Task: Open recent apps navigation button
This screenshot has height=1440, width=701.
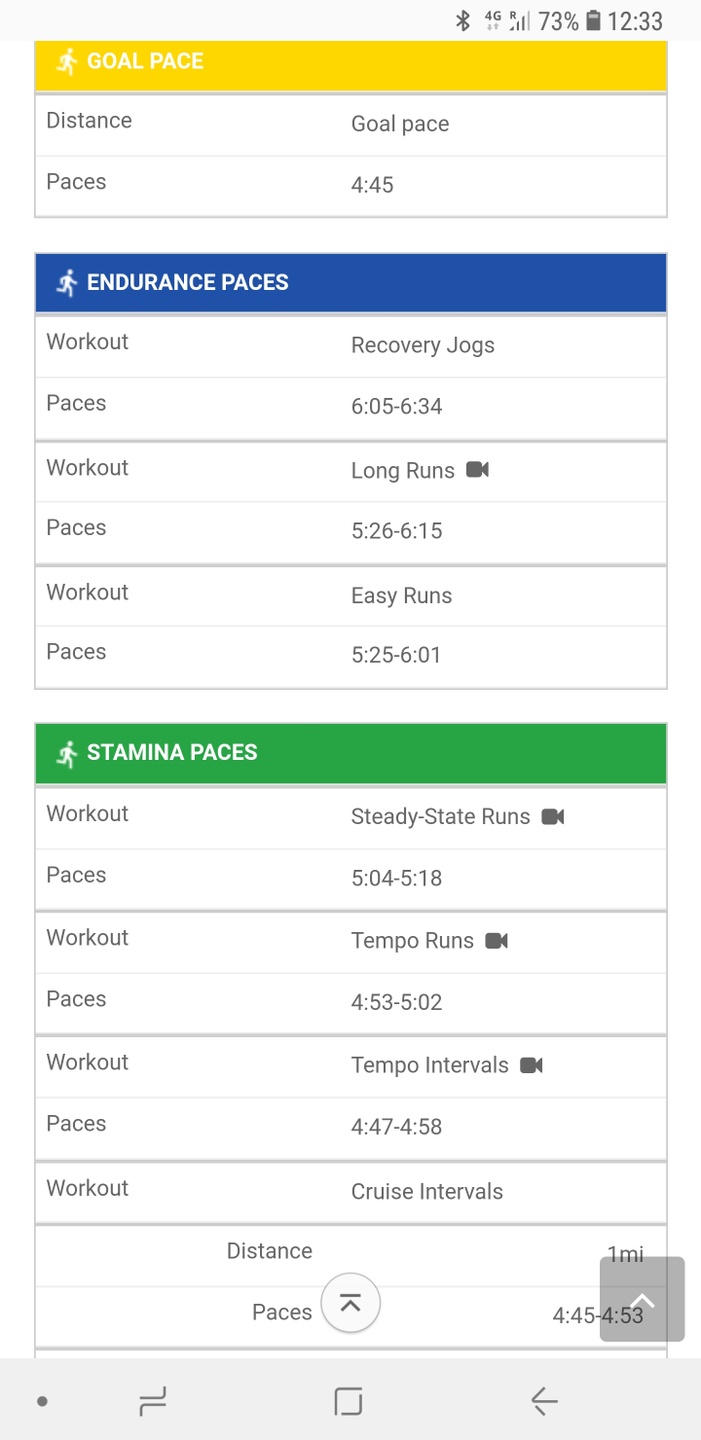Action: pyautogui.click(x=153, y=1402)
